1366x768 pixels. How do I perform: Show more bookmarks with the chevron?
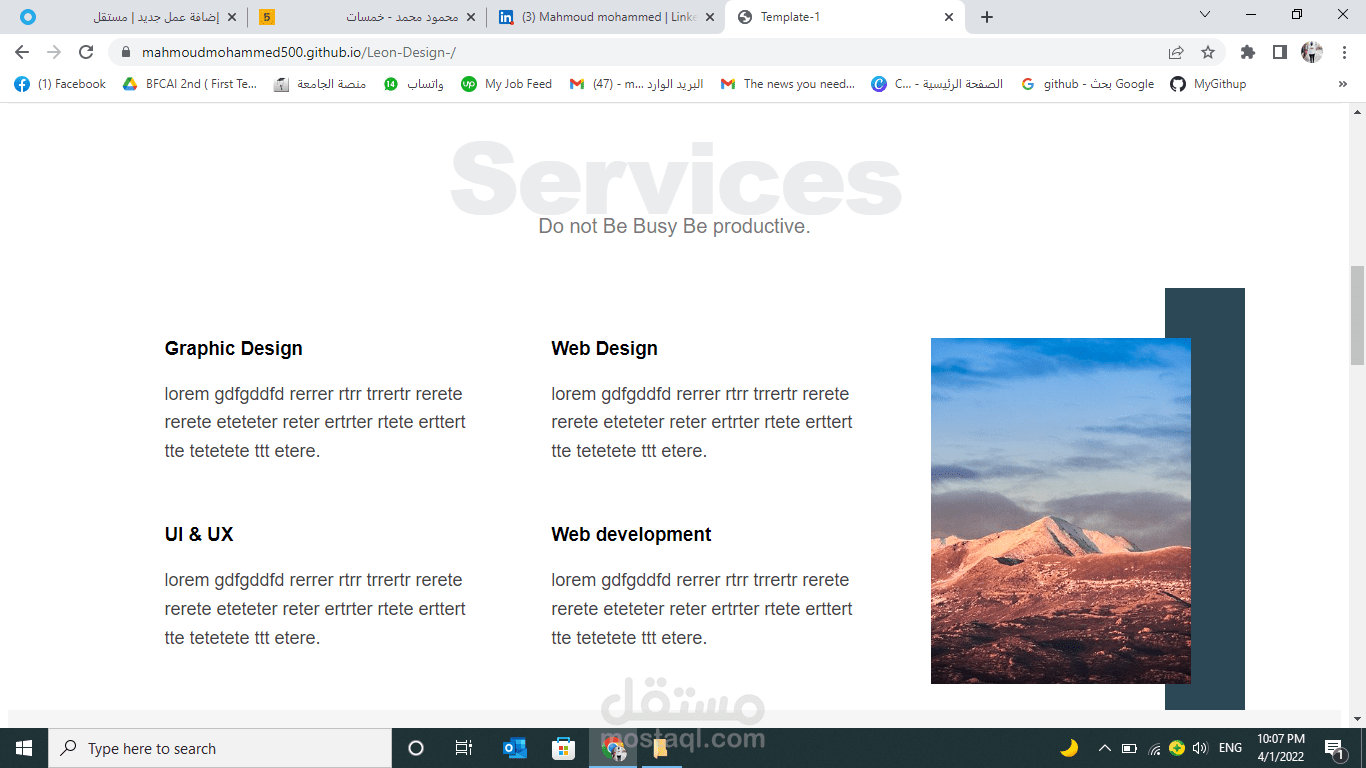[1342, 84]
